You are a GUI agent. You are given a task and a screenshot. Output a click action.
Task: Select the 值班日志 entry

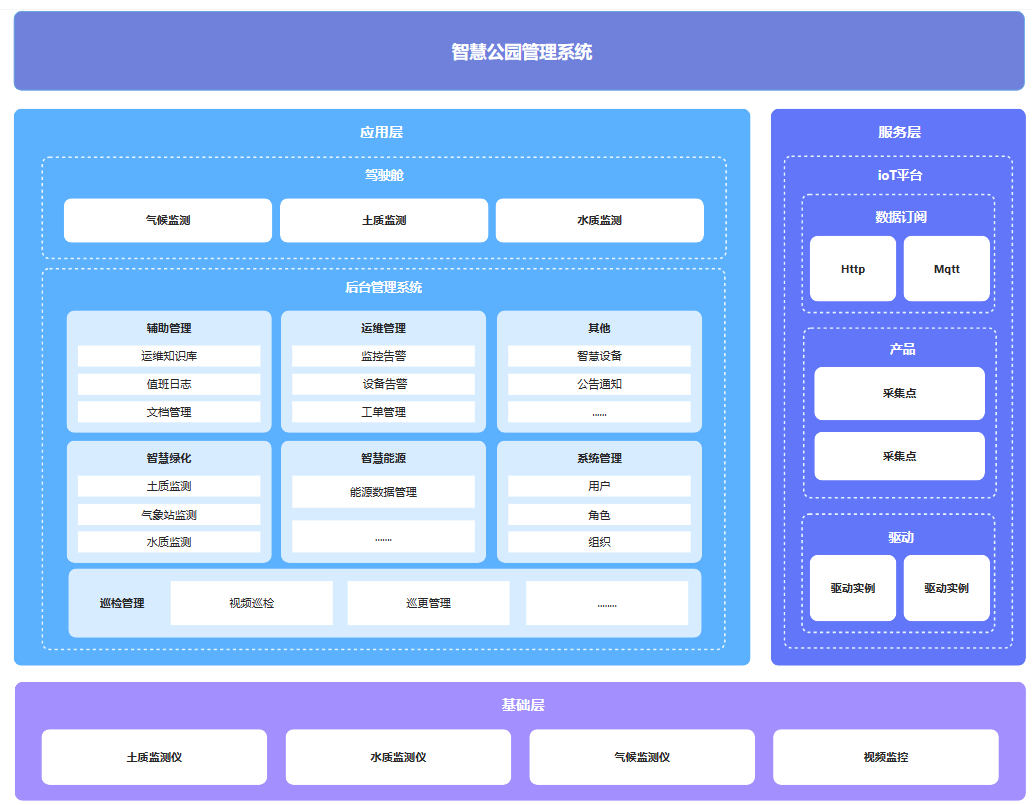[x=169, y=384]
